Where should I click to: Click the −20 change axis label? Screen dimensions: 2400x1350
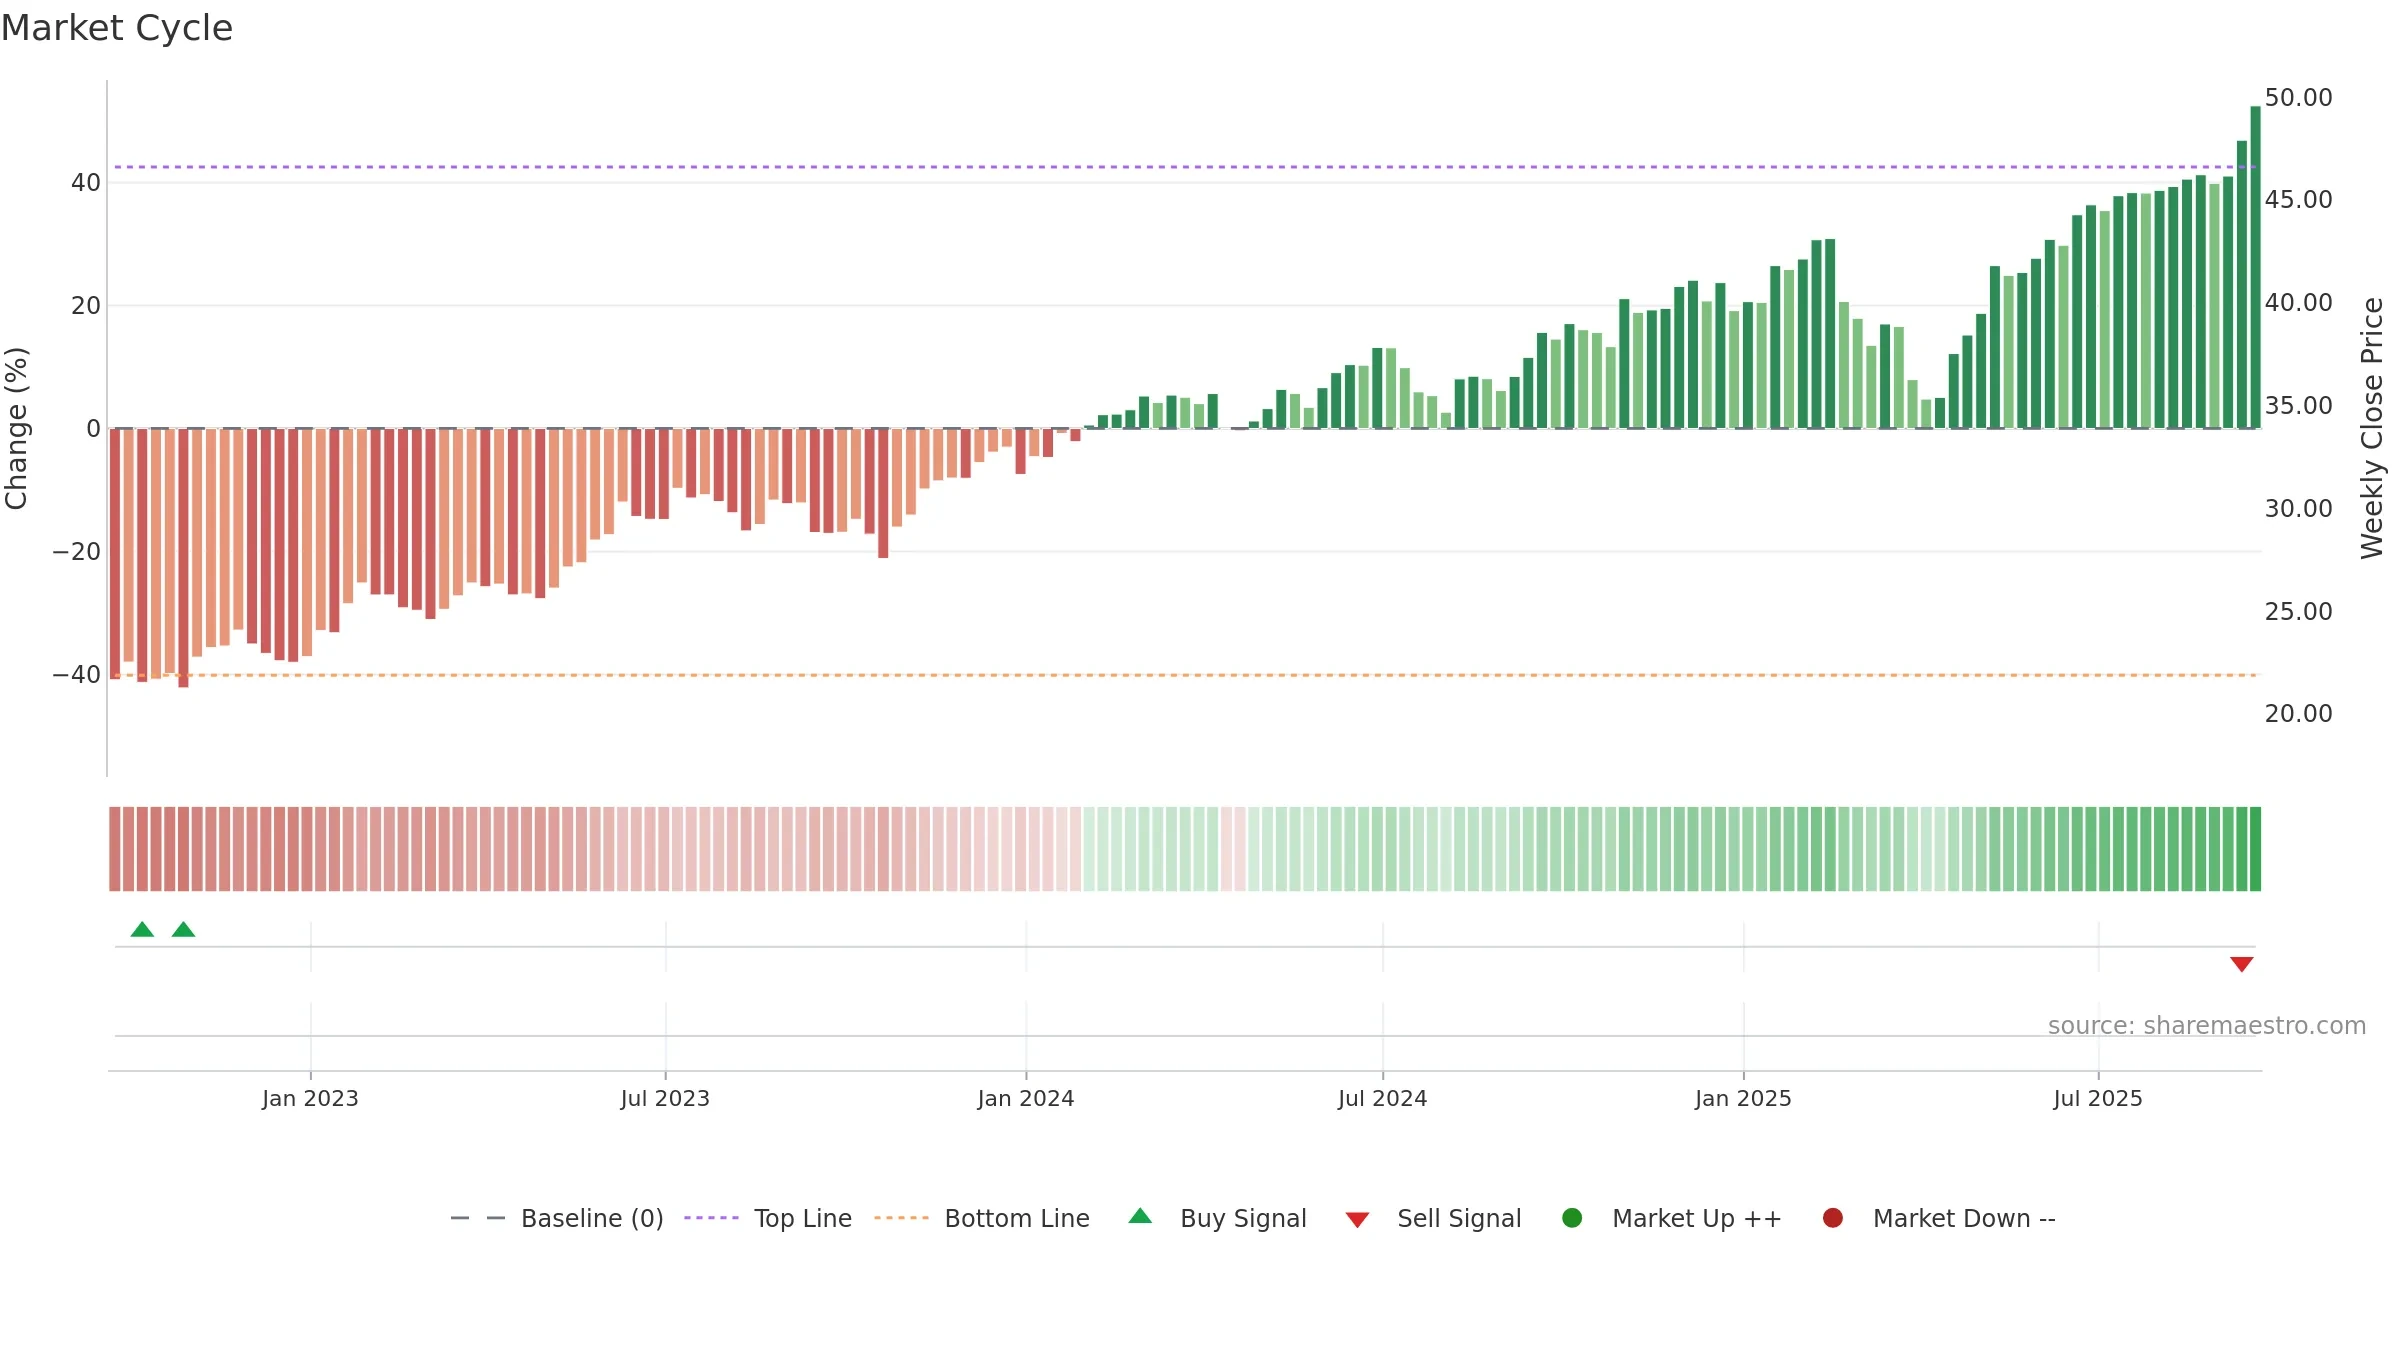click(x=76, y=551)
